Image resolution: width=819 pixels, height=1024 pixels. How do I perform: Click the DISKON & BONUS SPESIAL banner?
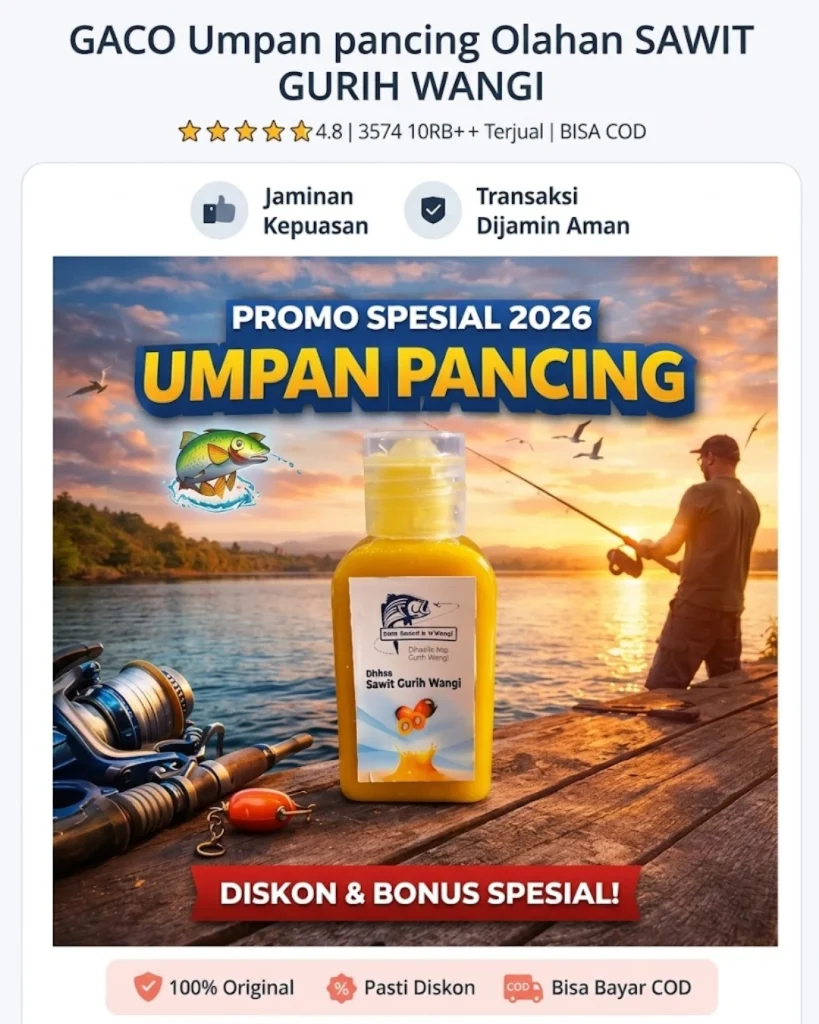coord(419,893)
